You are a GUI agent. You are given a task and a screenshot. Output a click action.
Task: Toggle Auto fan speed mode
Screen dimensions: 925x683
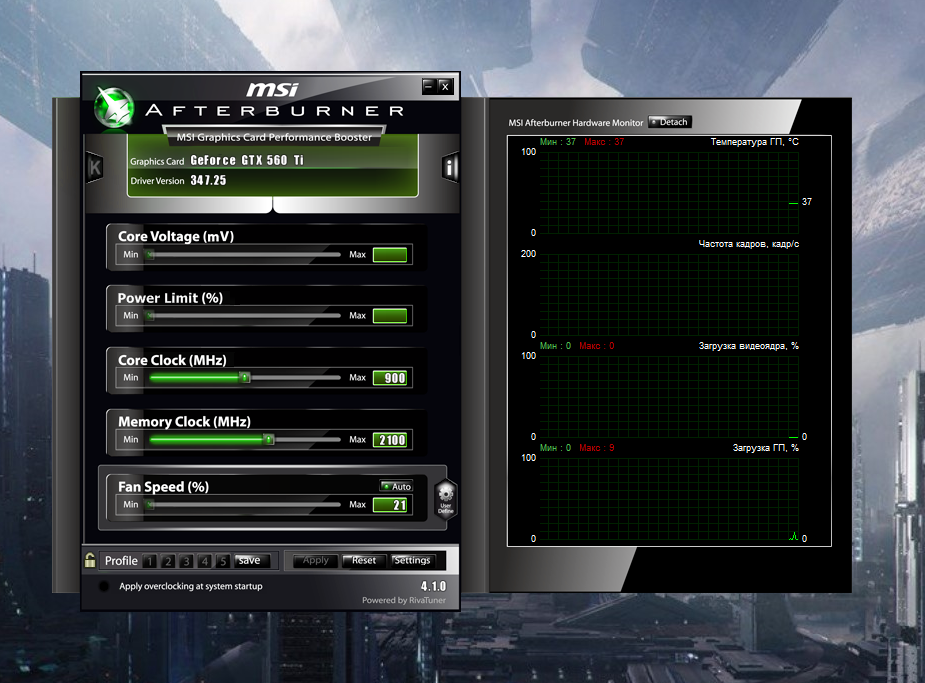coord(396,486)
